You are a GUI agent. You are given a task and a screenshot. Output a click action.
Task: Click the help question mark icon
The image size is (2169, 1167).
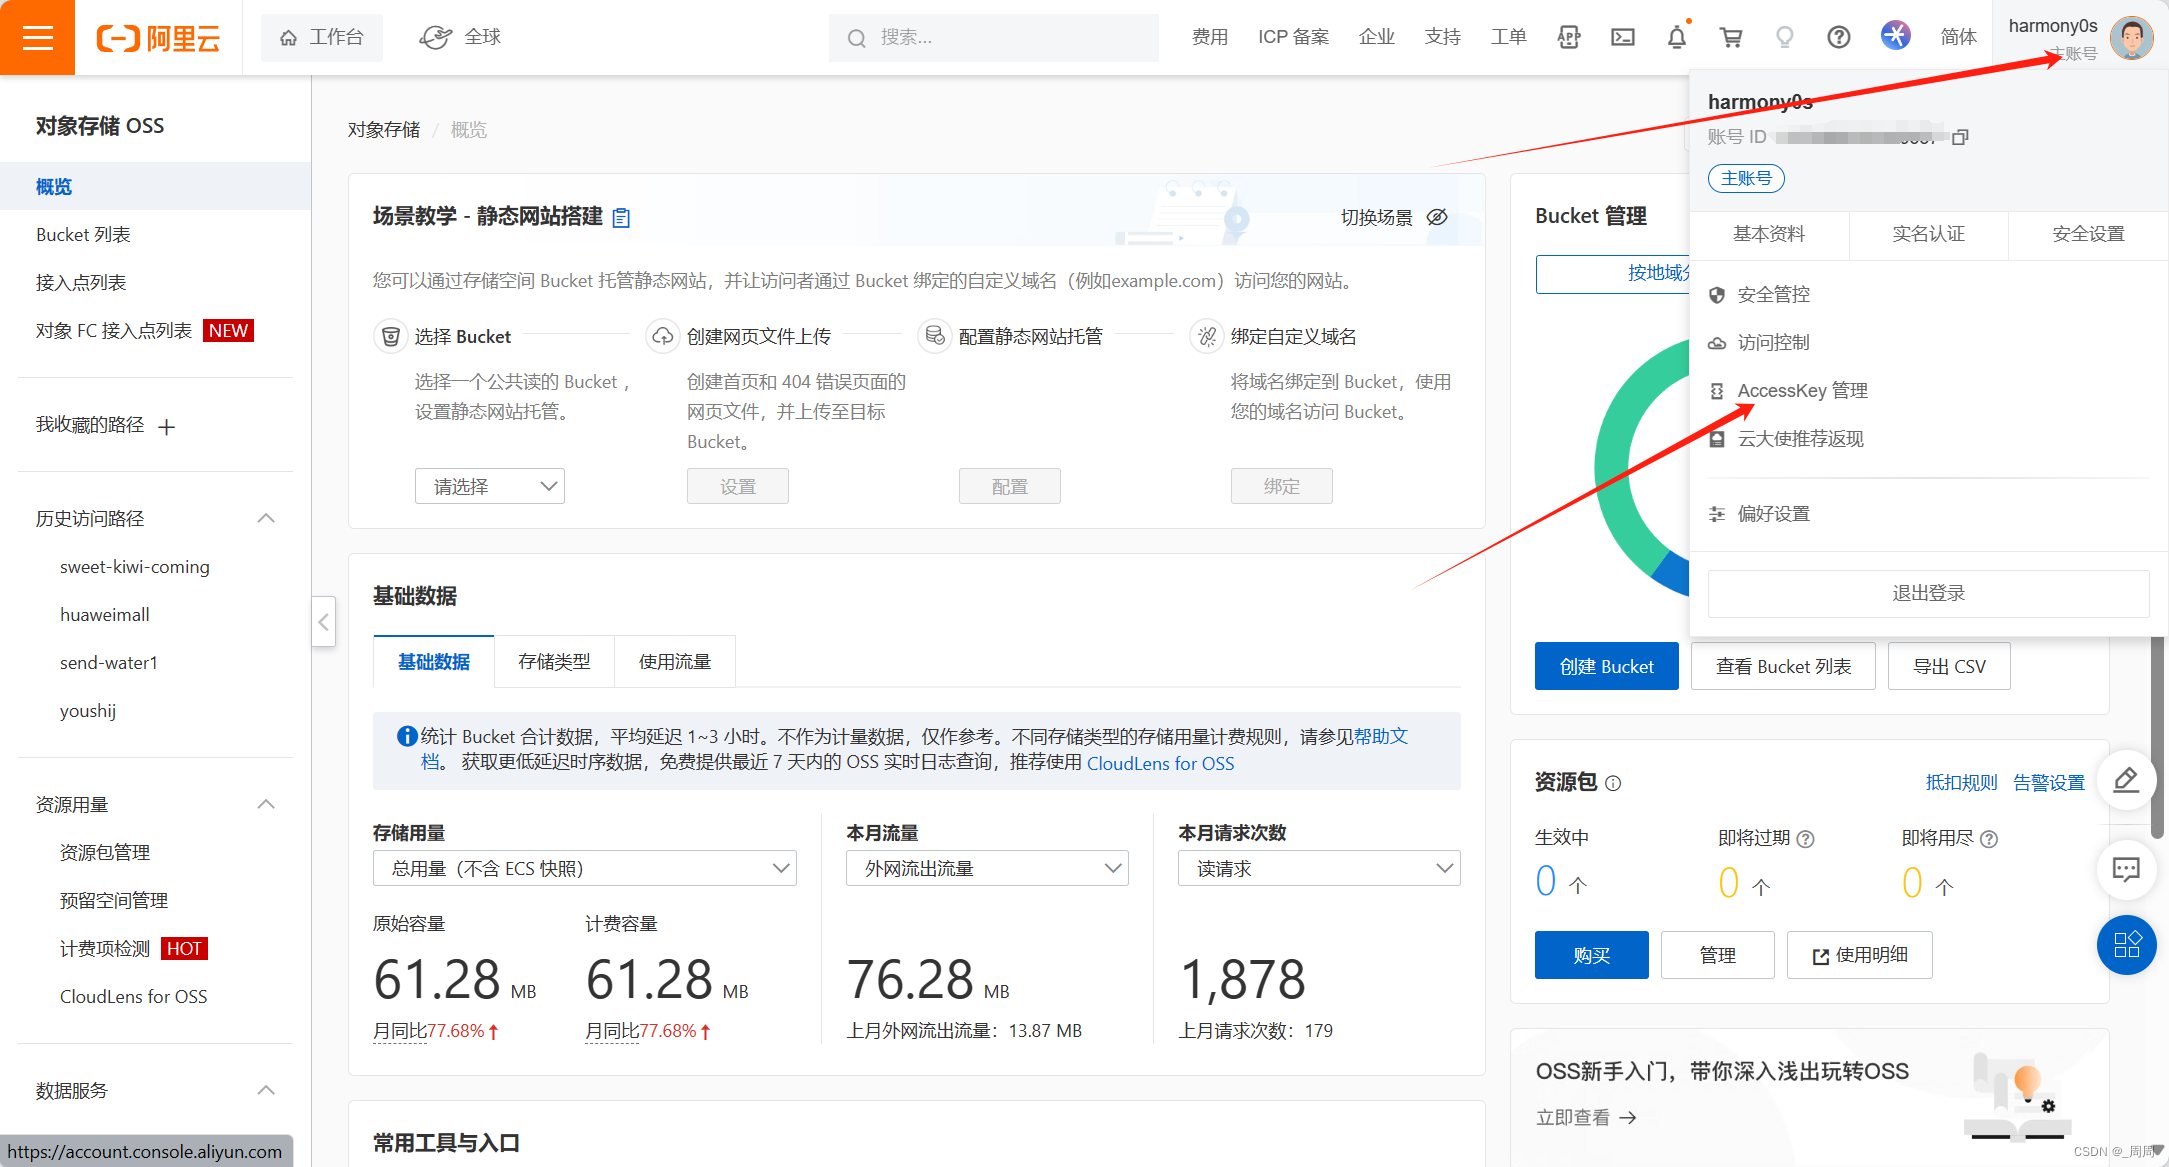[x=1838, y=37]
